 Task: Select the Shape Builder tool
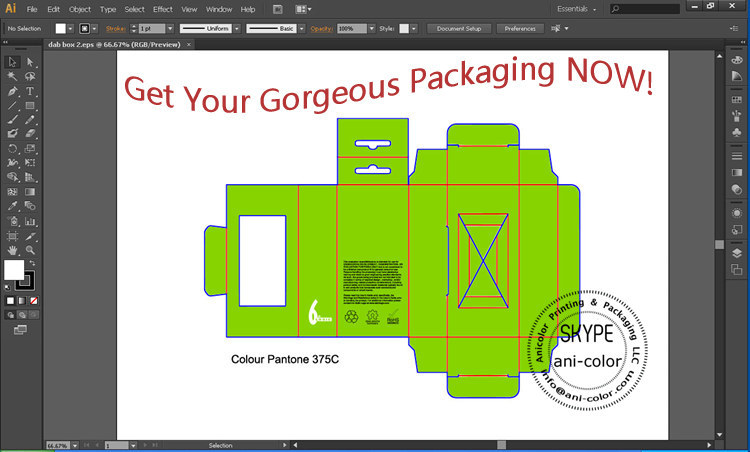12,177
